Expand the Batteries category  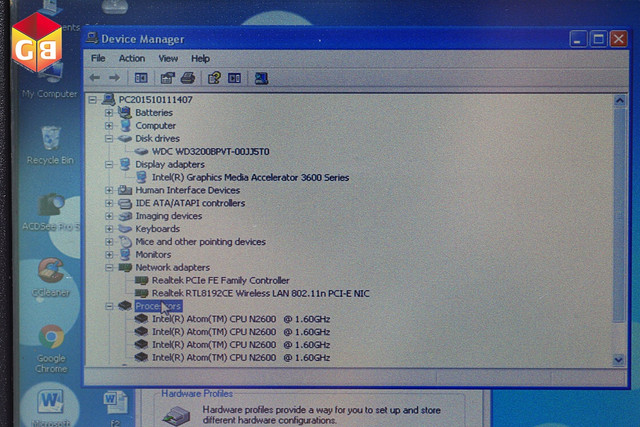click(x=109, y=113)
